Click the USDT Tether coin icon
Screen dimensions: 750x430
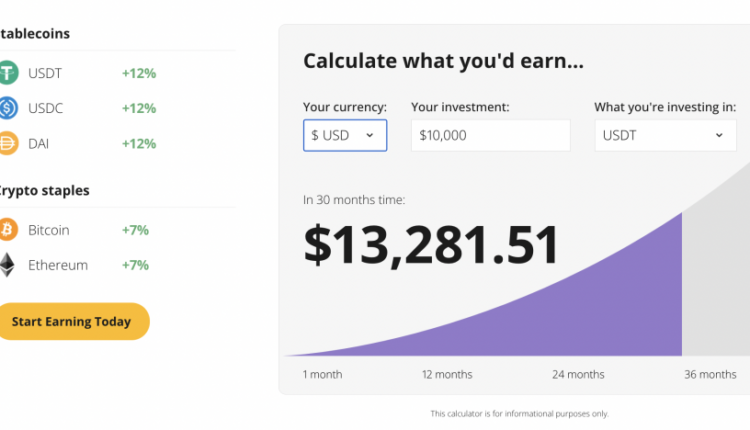8,73
